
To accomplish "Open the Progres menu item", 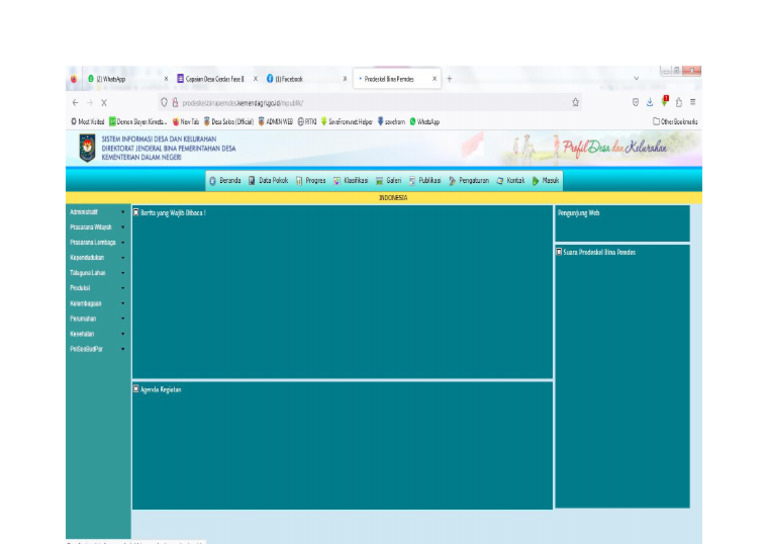I will (311, 181).
